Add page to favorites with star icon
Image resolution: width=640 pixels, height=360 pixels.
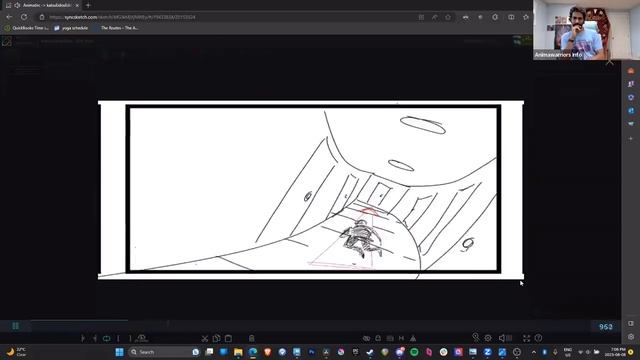(x=448, y=17)
